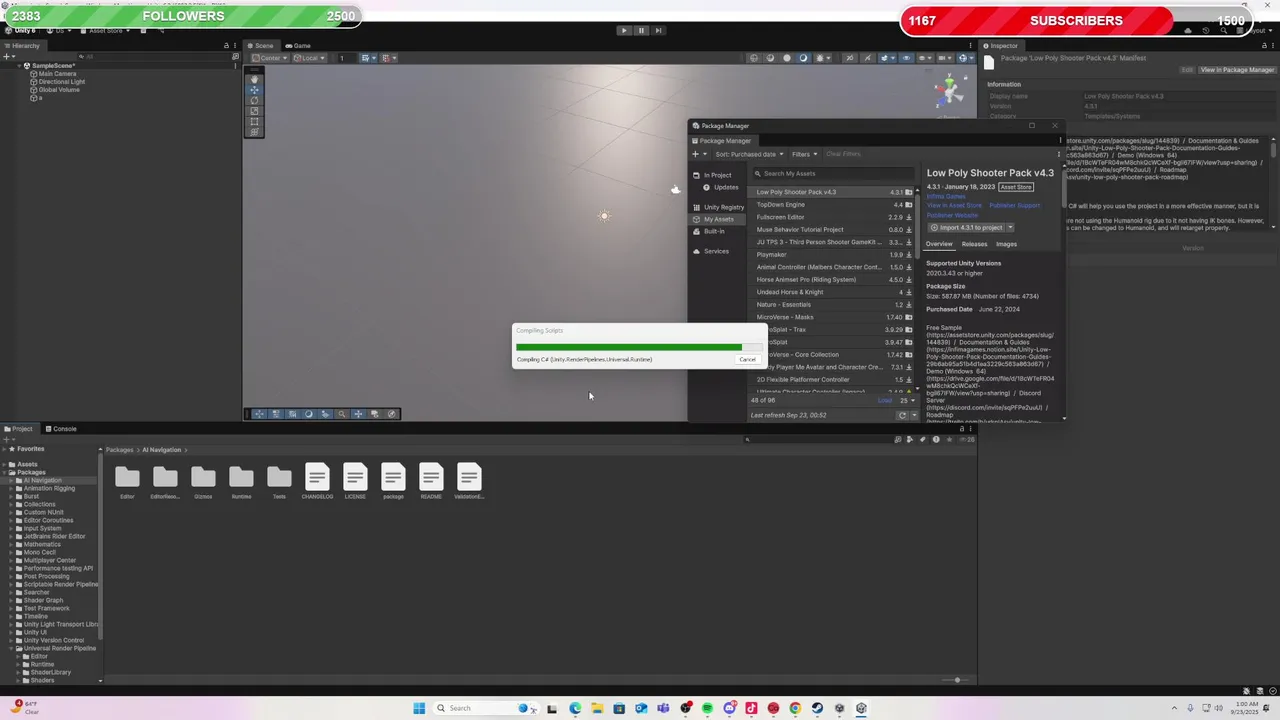Switch to the Console tab
Screen dimensions: 1280x720
(61, 429)
